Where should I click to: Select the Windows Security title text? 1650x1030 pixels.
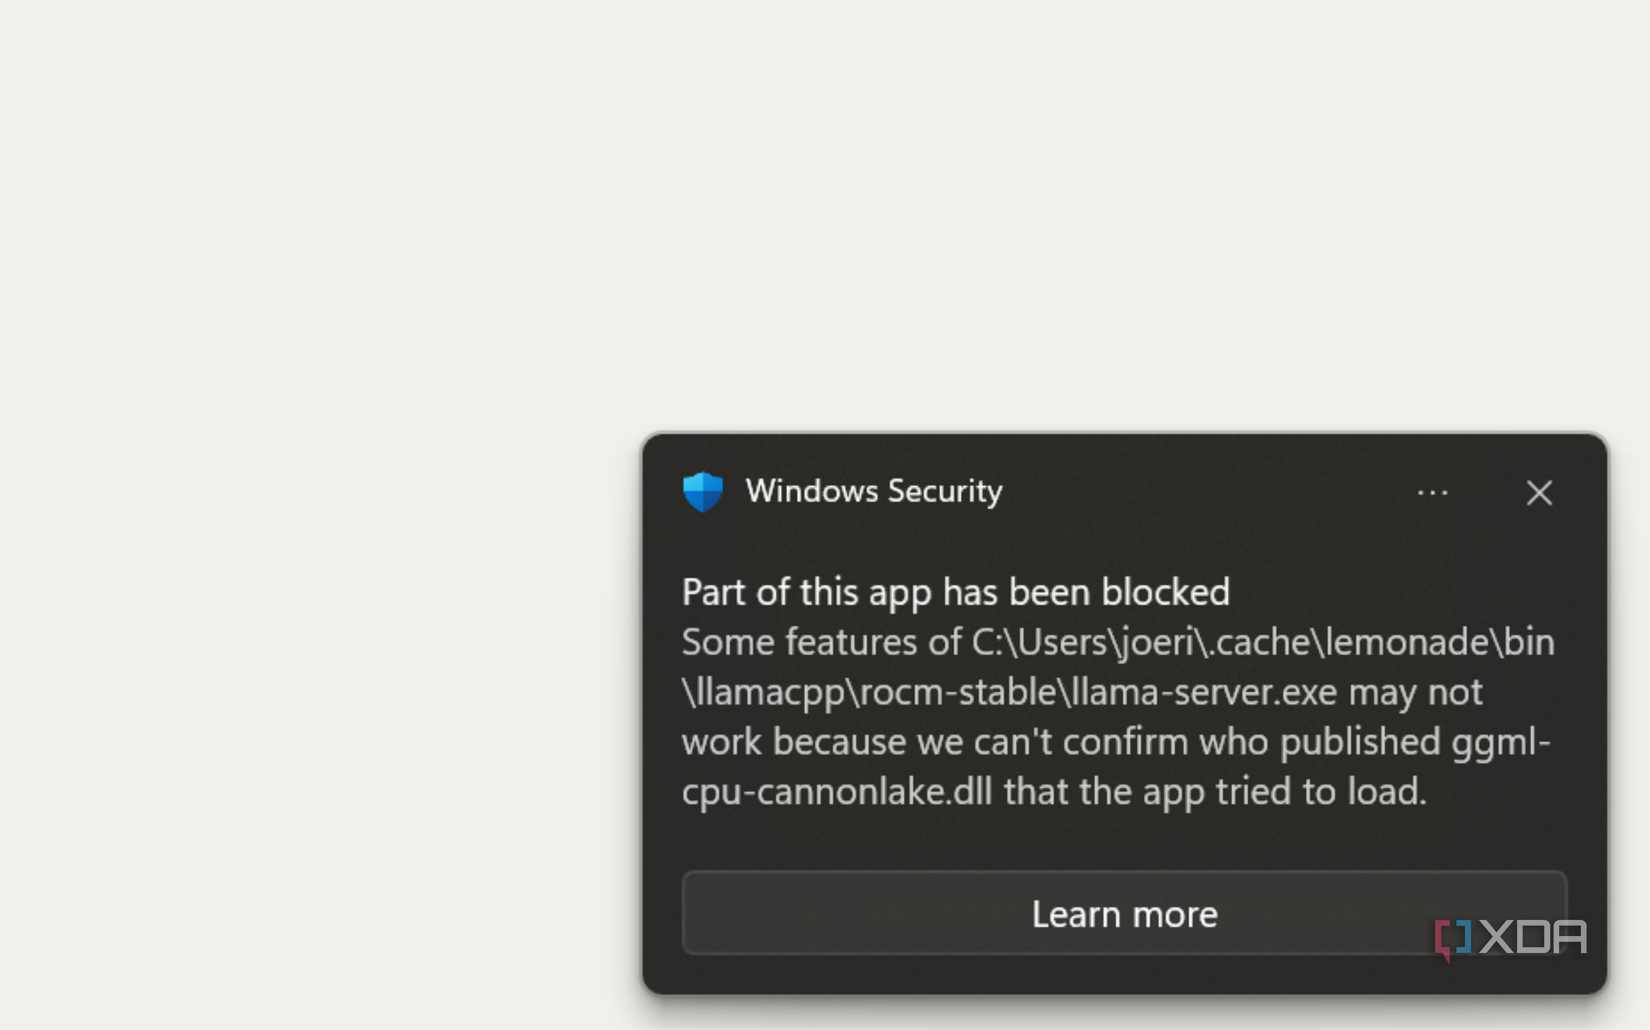(x=873, y=491)
